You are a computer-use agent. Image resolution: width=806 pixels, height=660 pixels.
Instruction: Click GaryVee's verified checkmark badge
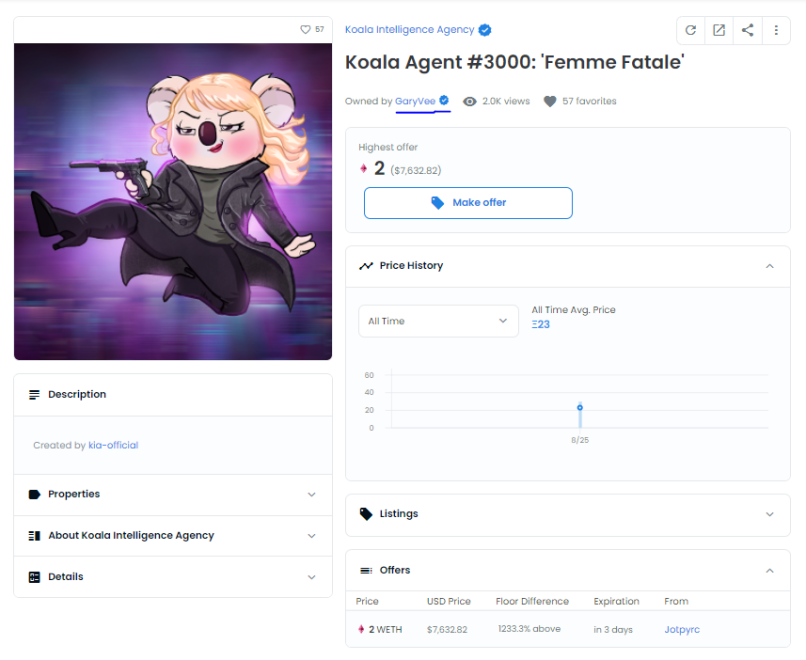(444, 100)
